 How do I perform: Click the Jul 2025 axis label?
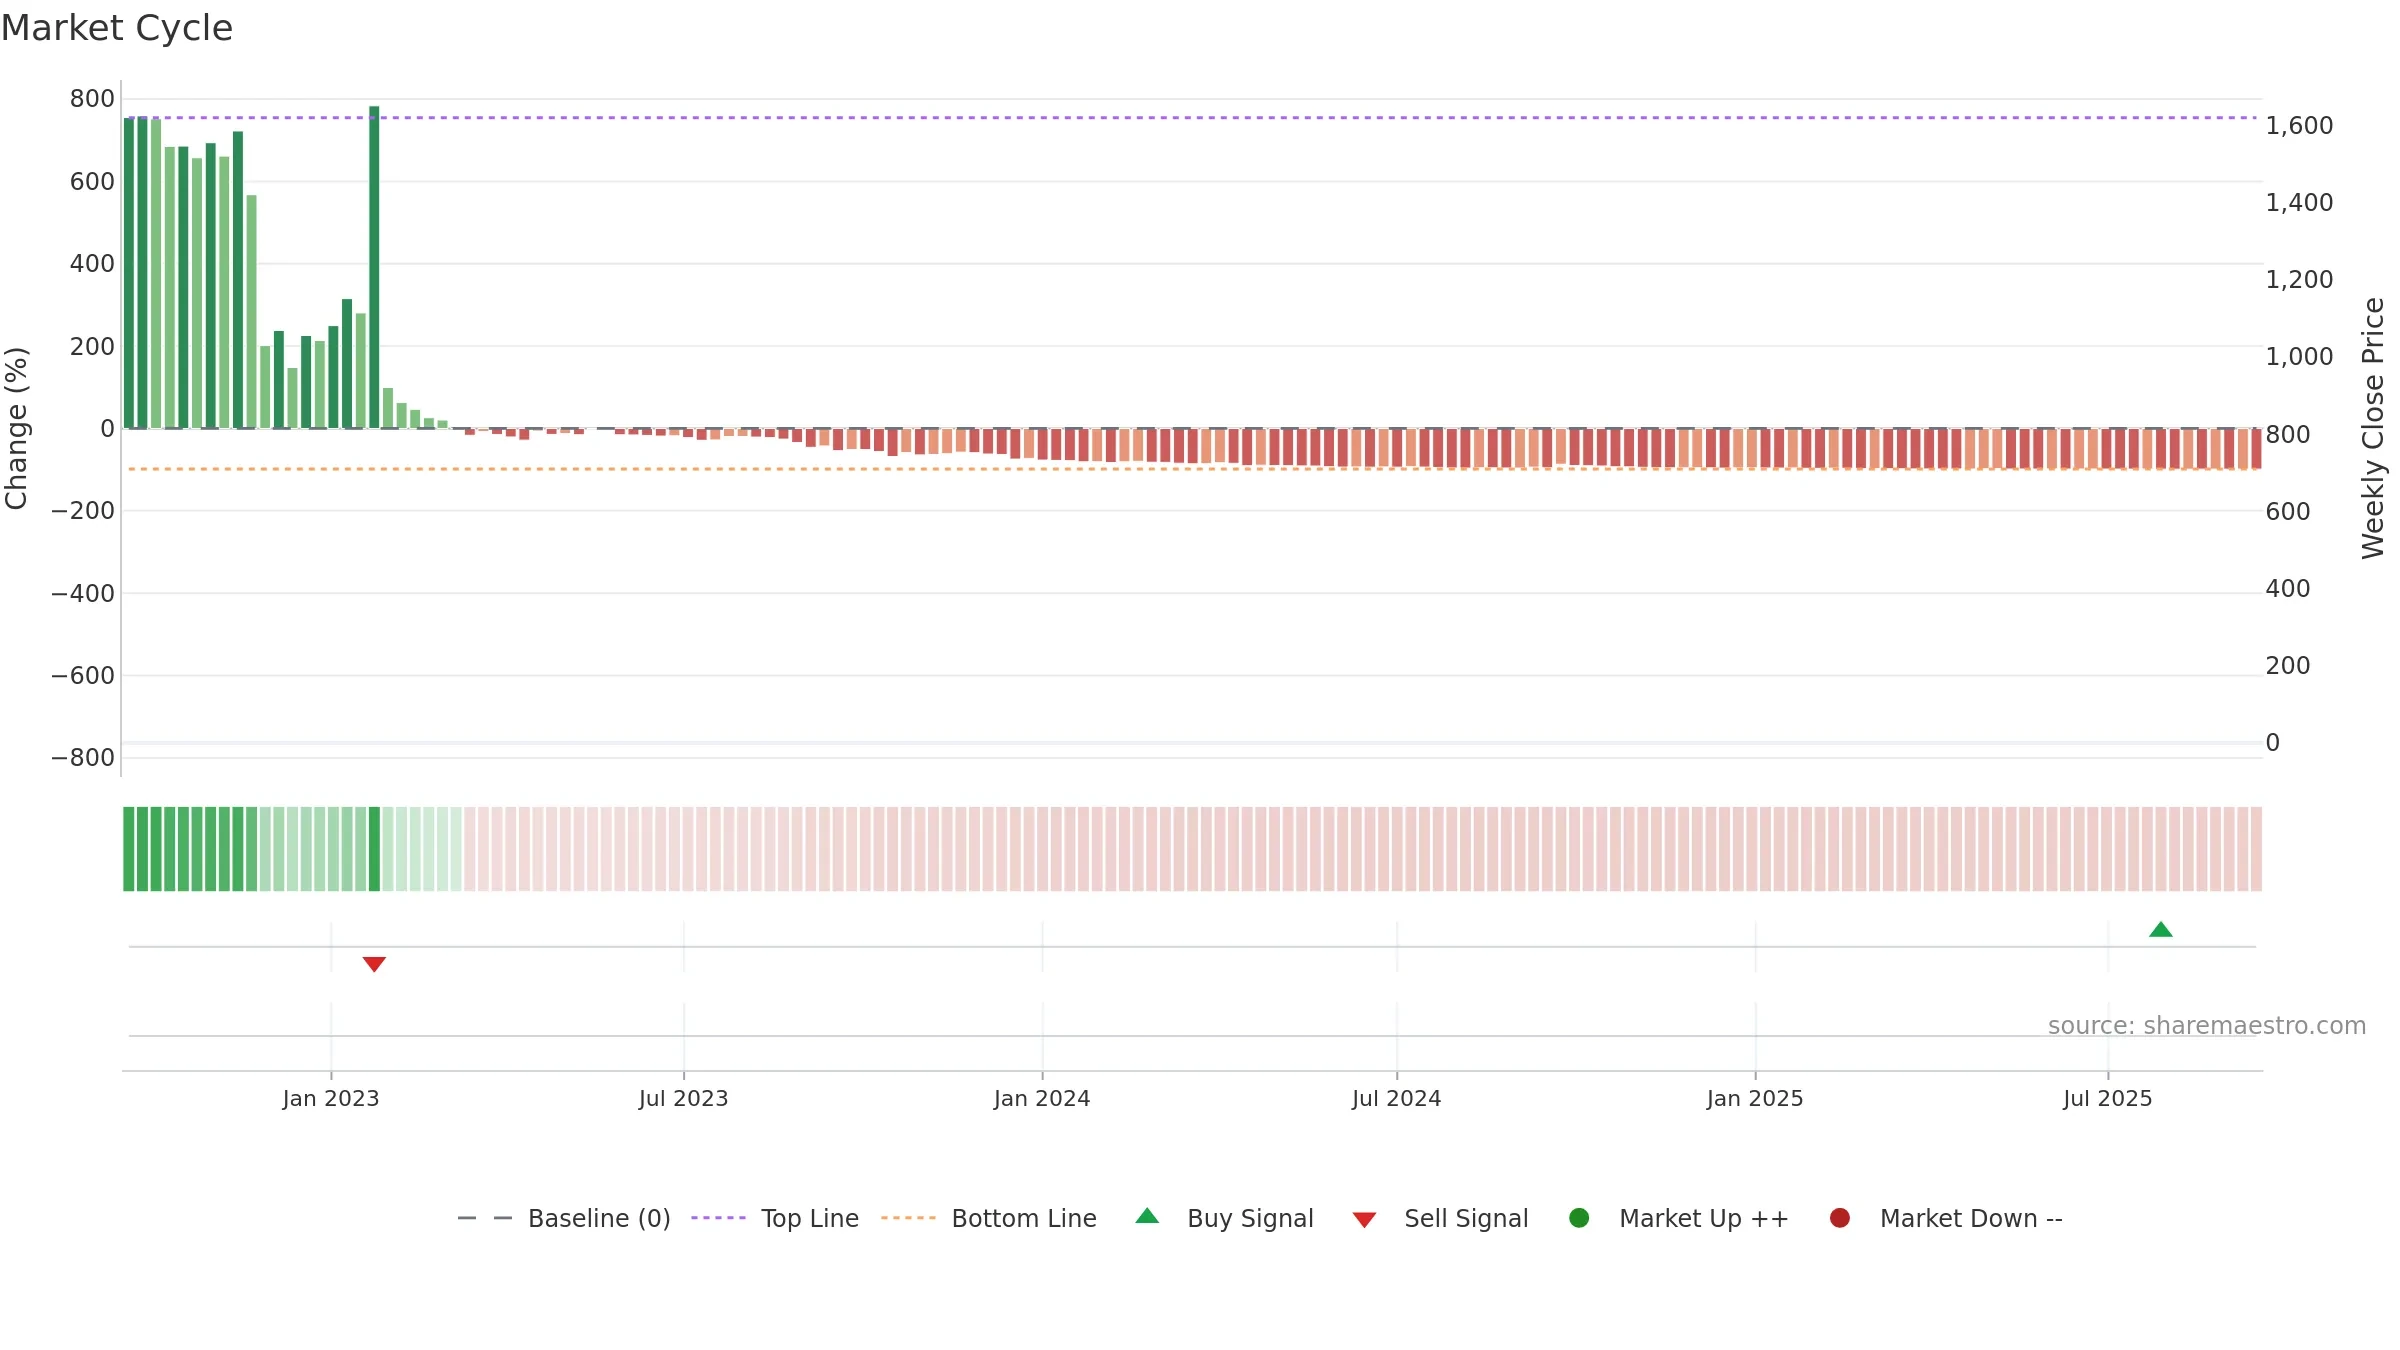[2108, 1099]
